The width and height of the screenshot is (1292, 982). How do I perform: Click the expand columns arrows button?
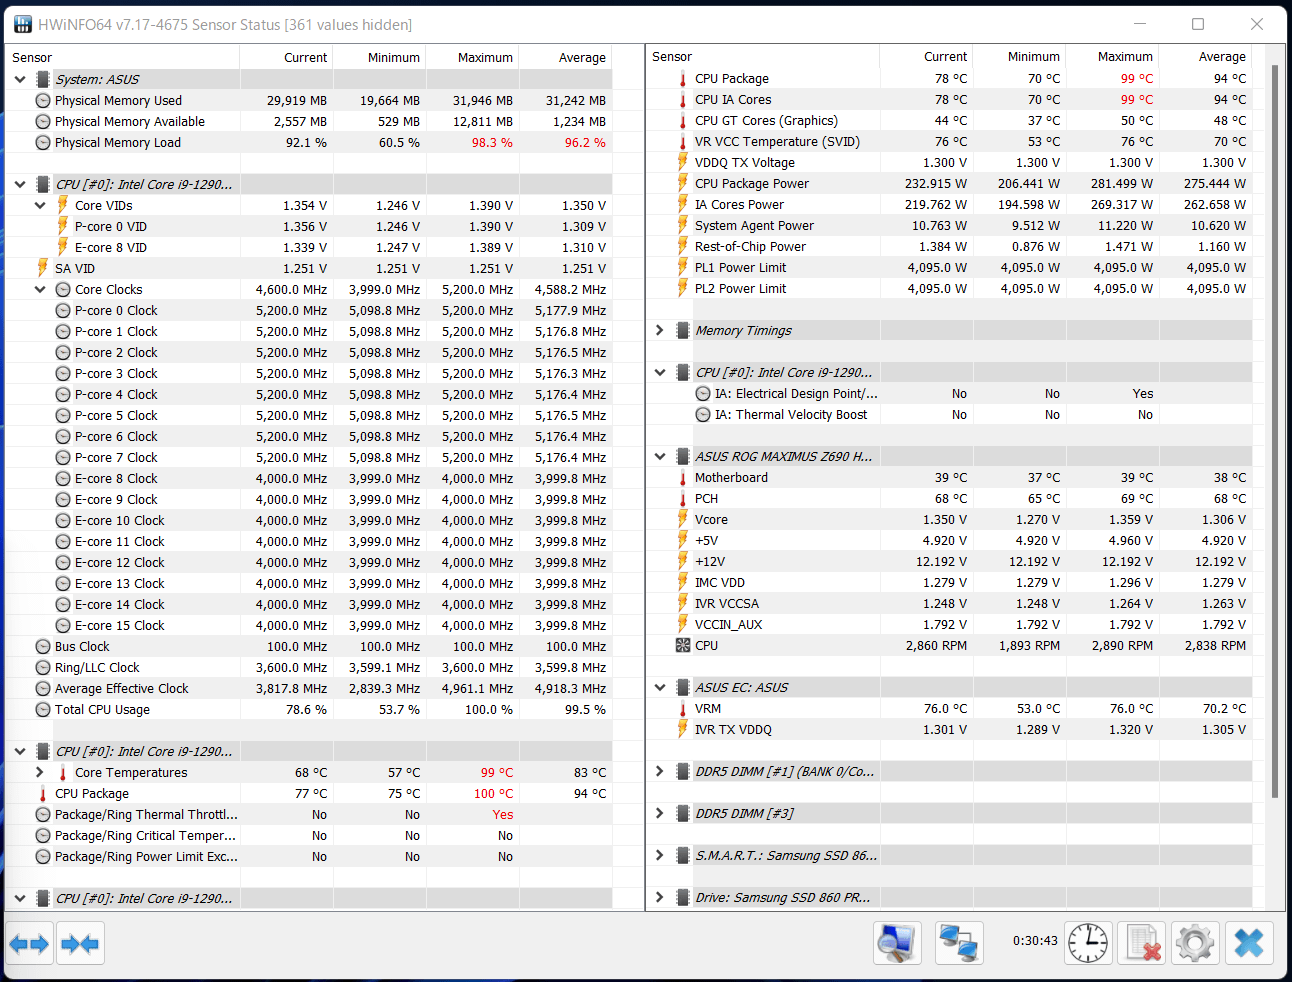[29, 943]
